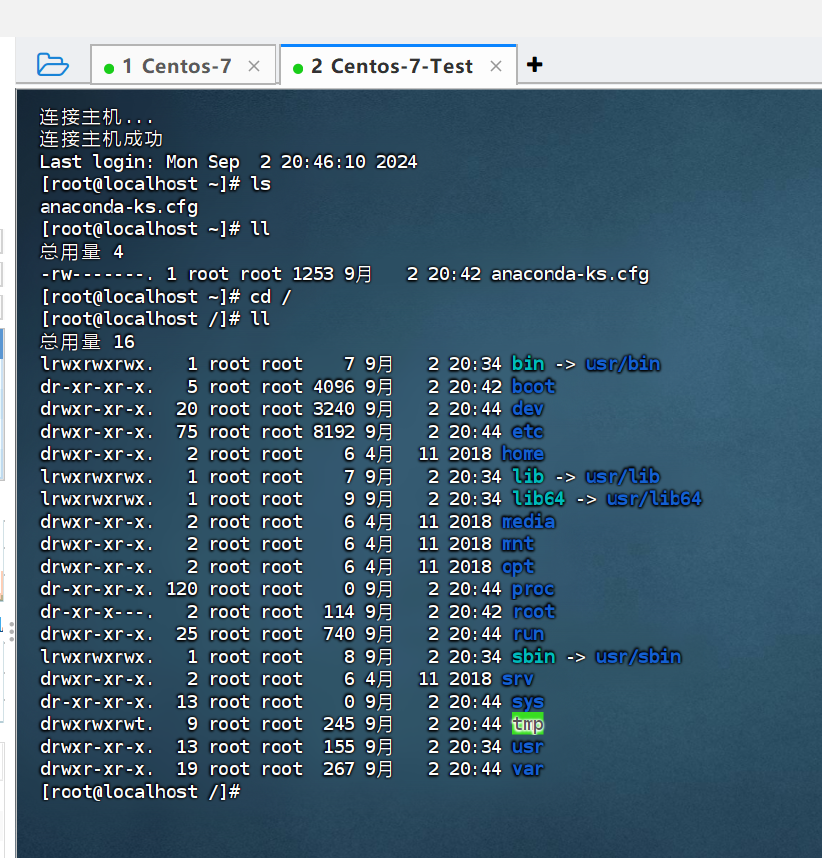Click the home directory name
This screenshot has width=822, height=858.
[x=522, y=454]
